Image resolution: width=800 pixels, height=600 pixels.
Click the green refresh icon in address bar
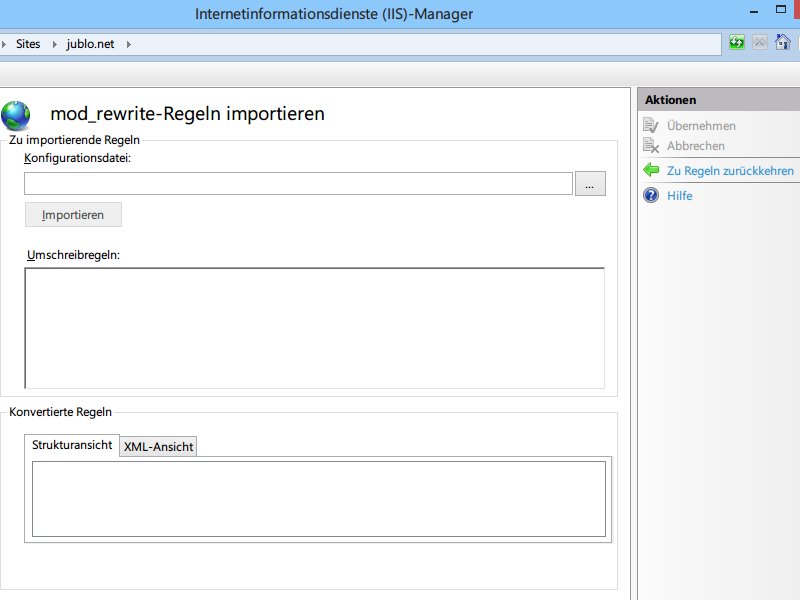point(736,42)
